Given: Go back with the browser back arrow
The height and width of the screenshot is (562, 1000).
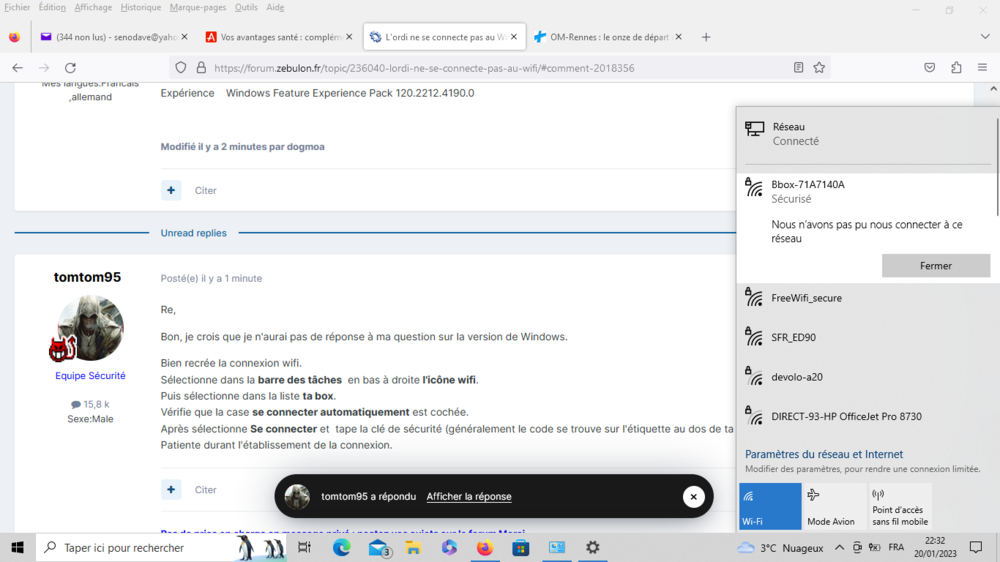Looking at the screenshot, I should click(x=17, y=68).
